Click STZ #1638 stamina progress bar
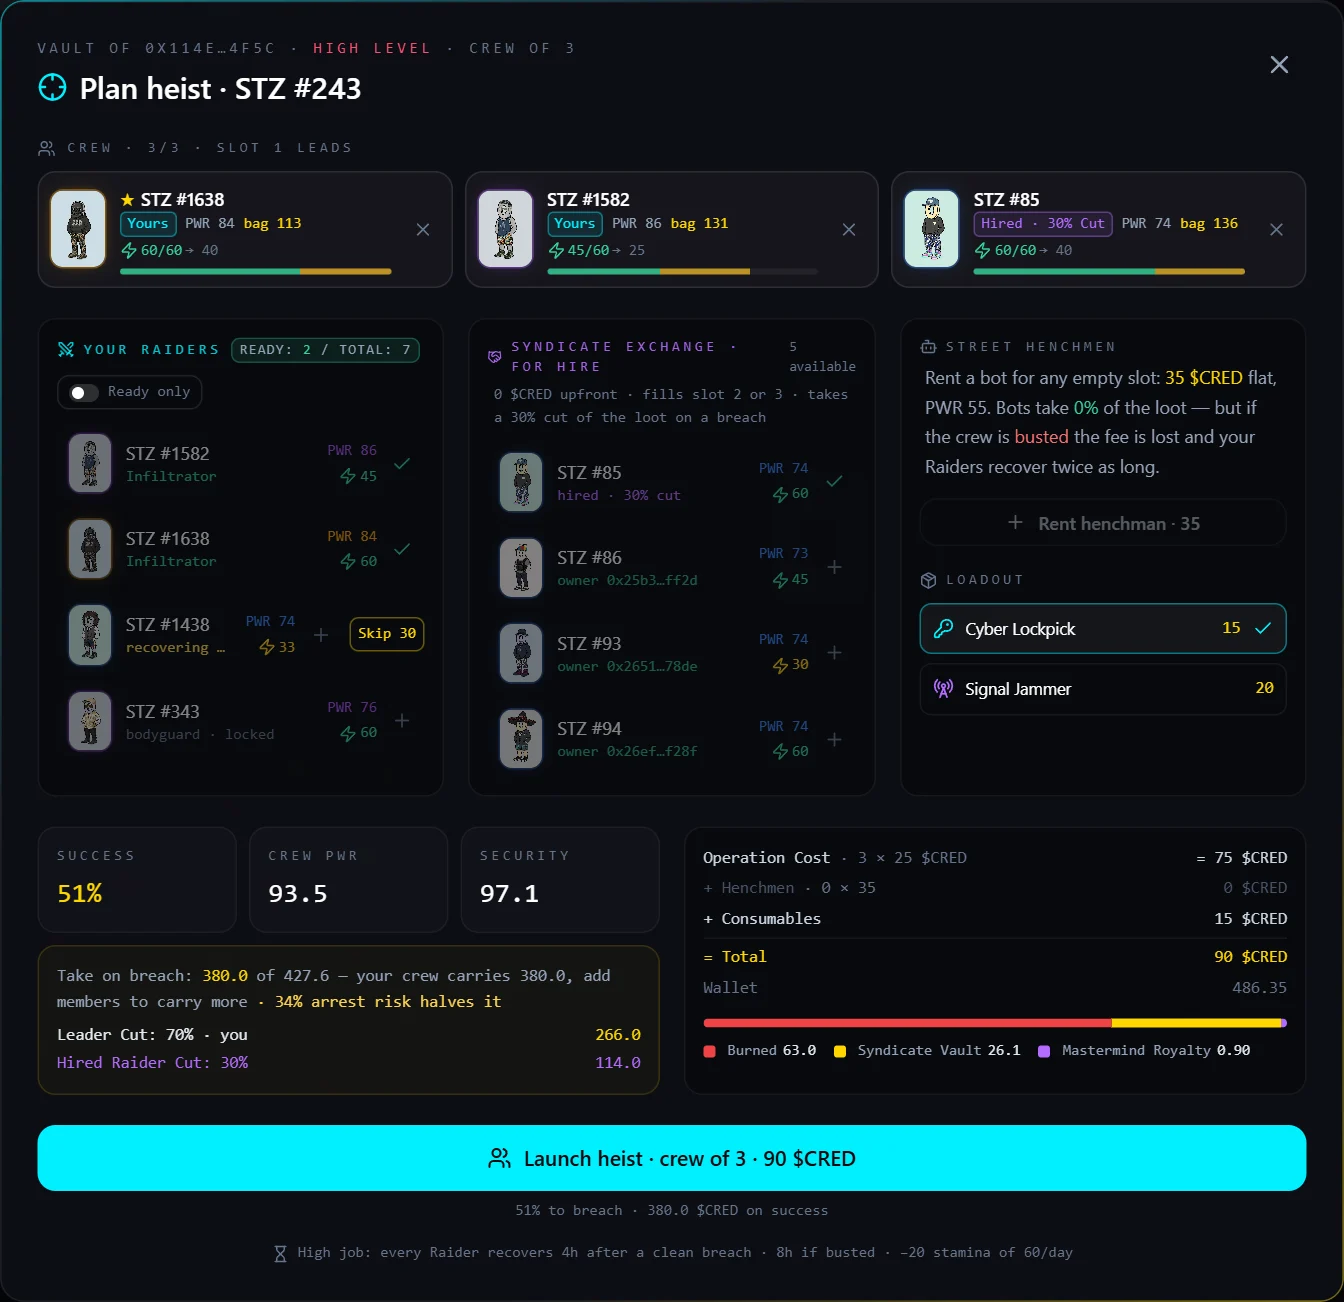The image size is (1344, 1302). tap(256, 271)
